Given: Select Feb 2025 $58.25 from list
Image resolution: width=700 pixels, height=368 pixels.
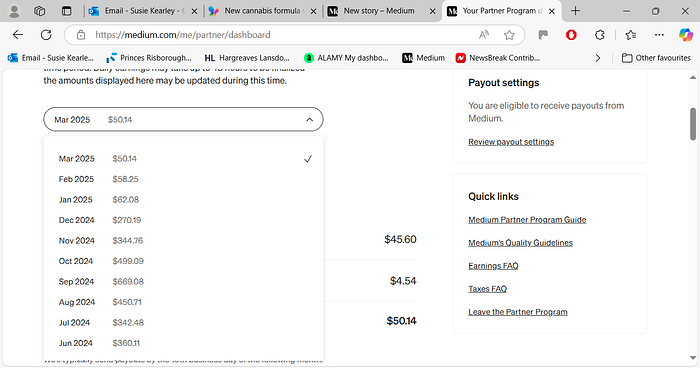Looking at the screenshot, I should coord(183,179).
